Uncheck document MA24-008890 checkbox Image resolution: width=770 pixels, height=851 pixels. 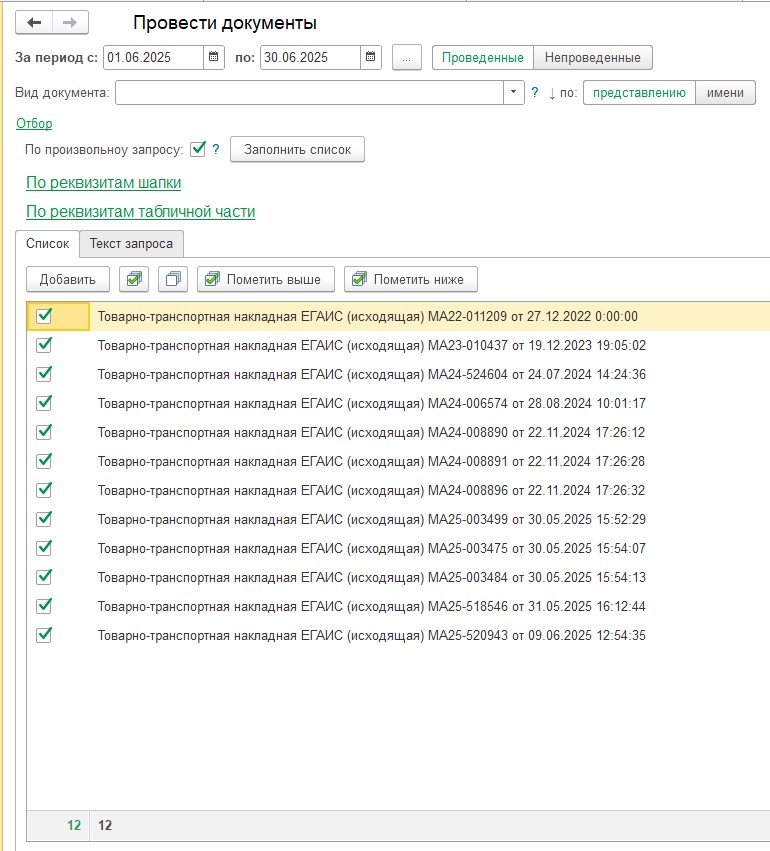tap(44, 432)
